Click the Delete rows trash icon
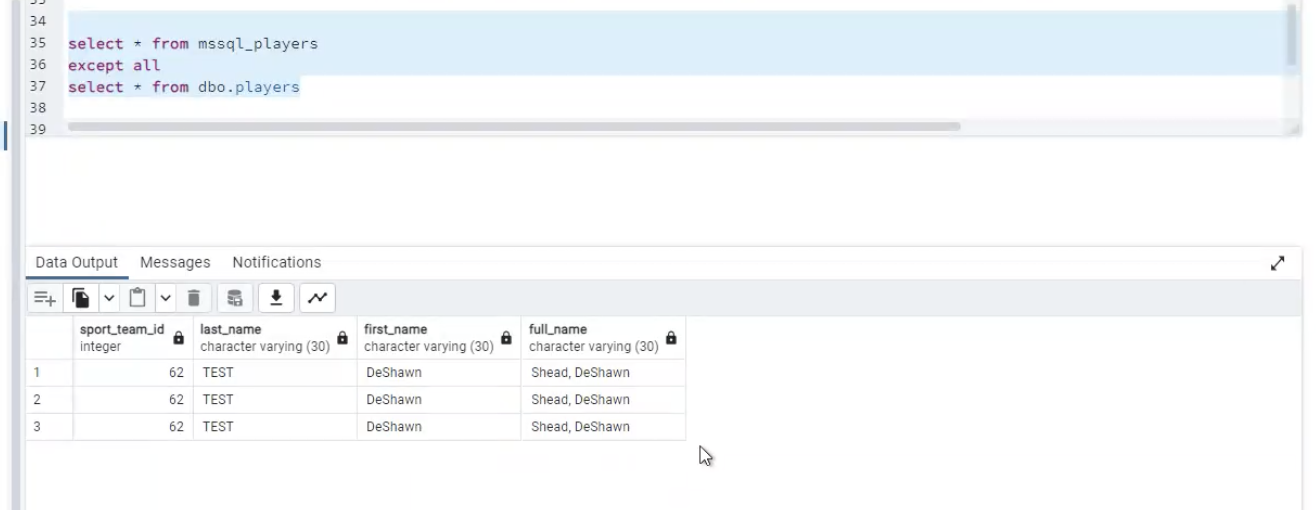The image size is (1316, 510). click(194, 298)
